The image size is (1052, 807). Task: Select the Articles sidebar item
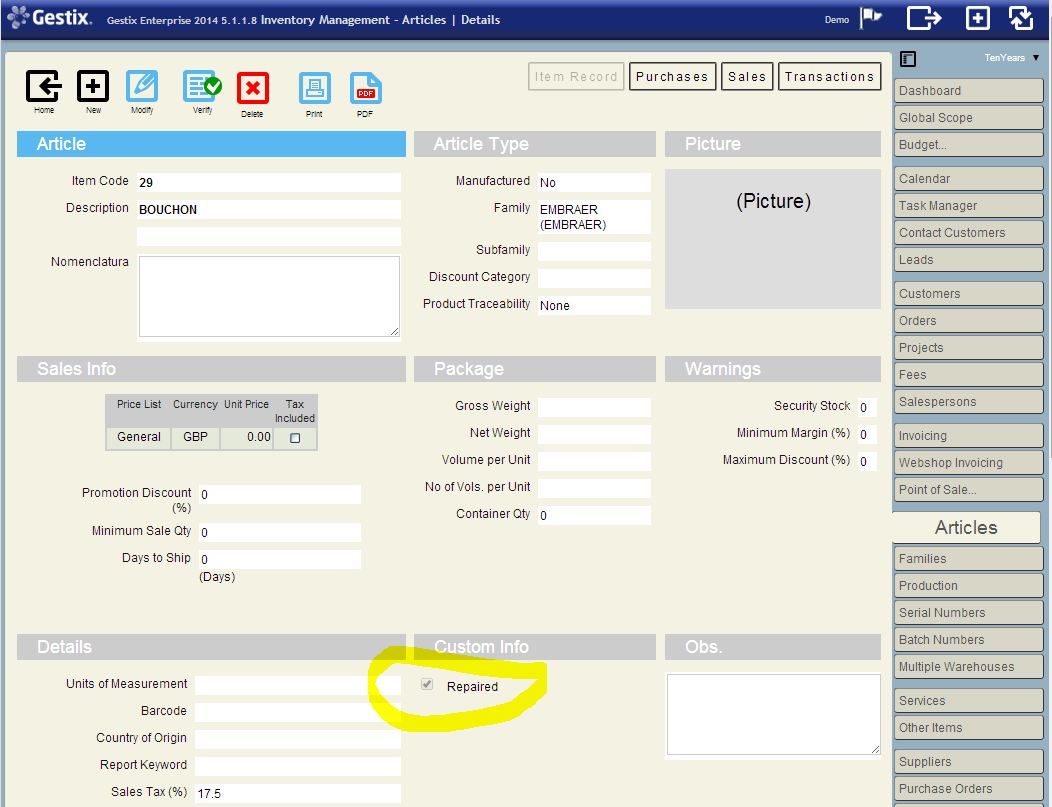pyautogui.click(x=966, y=527)
